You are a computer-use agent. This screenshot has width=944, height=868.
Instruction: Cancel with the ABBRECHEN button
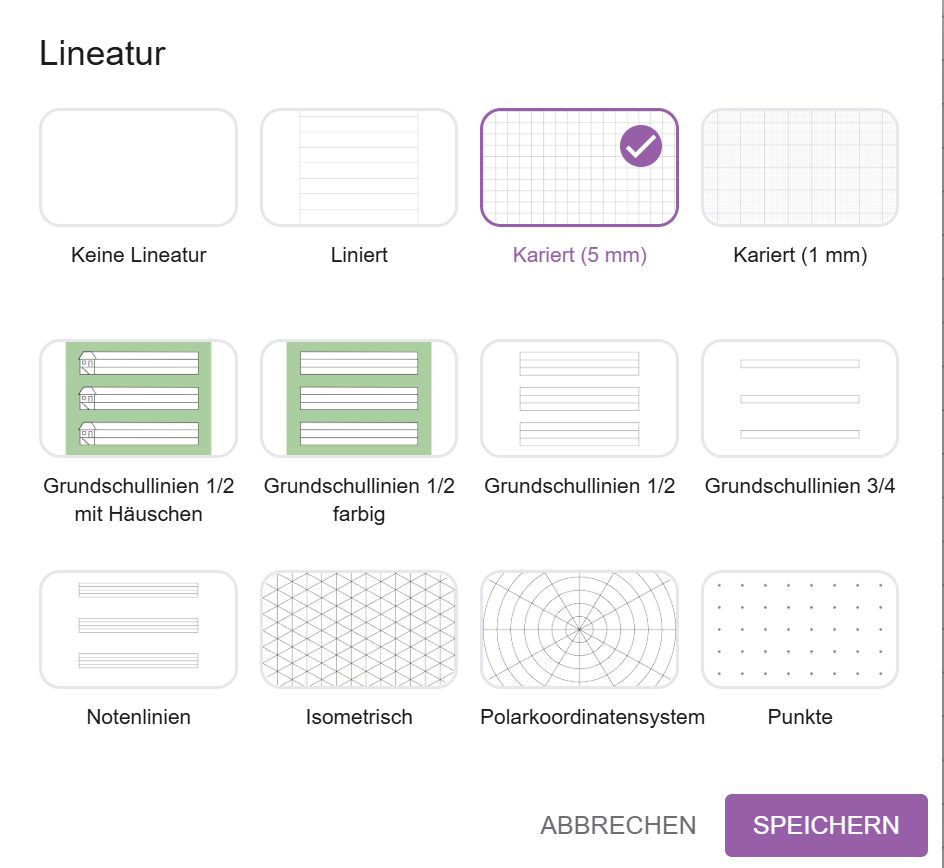point(618,825)
